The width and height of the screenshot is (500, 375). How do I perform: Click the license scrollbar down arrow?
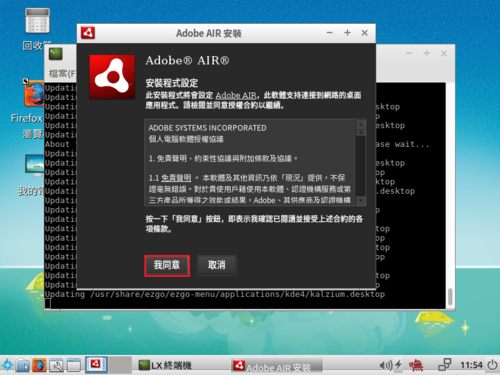click(360, 200)
